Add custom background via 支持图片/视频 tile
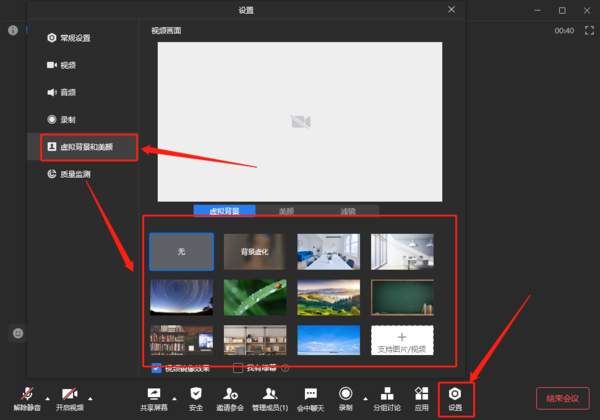600x420 pixels. (402, 342)
